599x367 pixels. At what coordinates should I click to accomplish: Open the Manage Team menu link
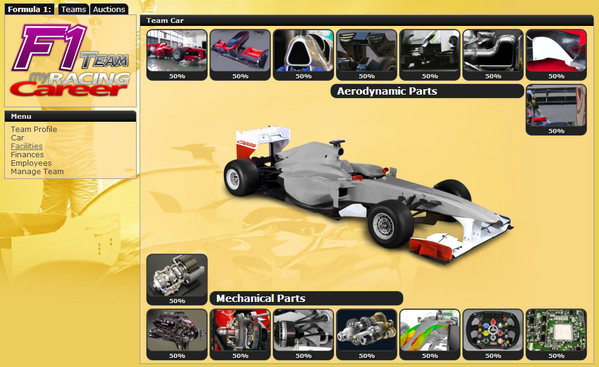(x=37, y=171)
